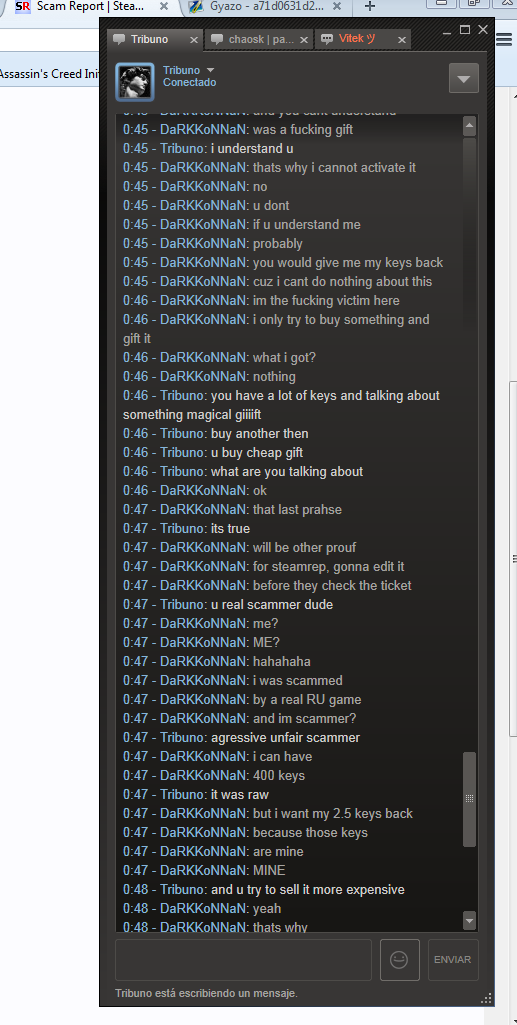Image resolution: width=517 pixels, height=1025 pixels.
Task: Switch to the chaosk chat tab
Action: click(259, 40)
